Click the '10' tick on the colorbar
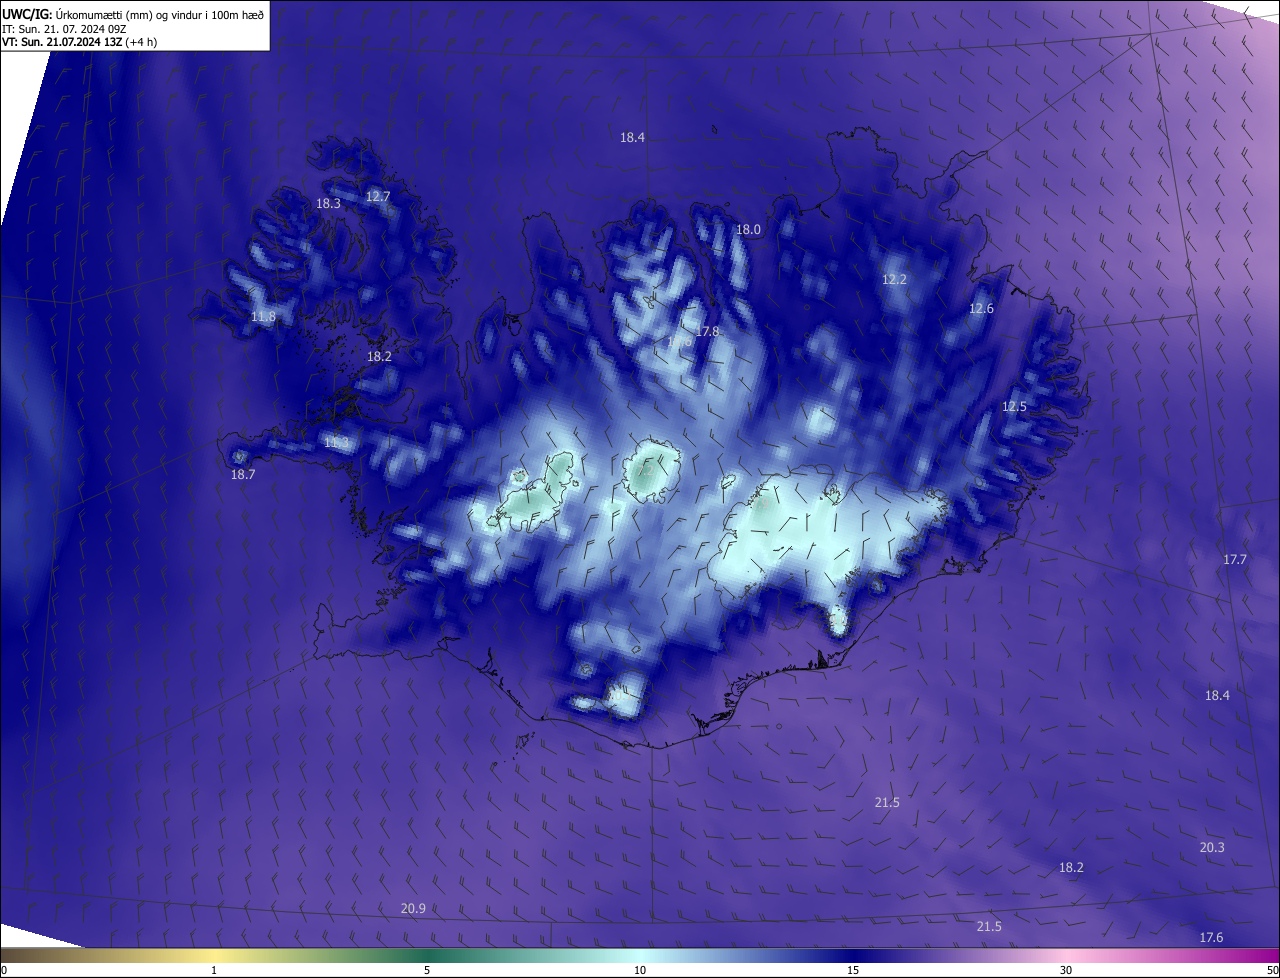Screen dimensions: 1280x978 (640, 970)
